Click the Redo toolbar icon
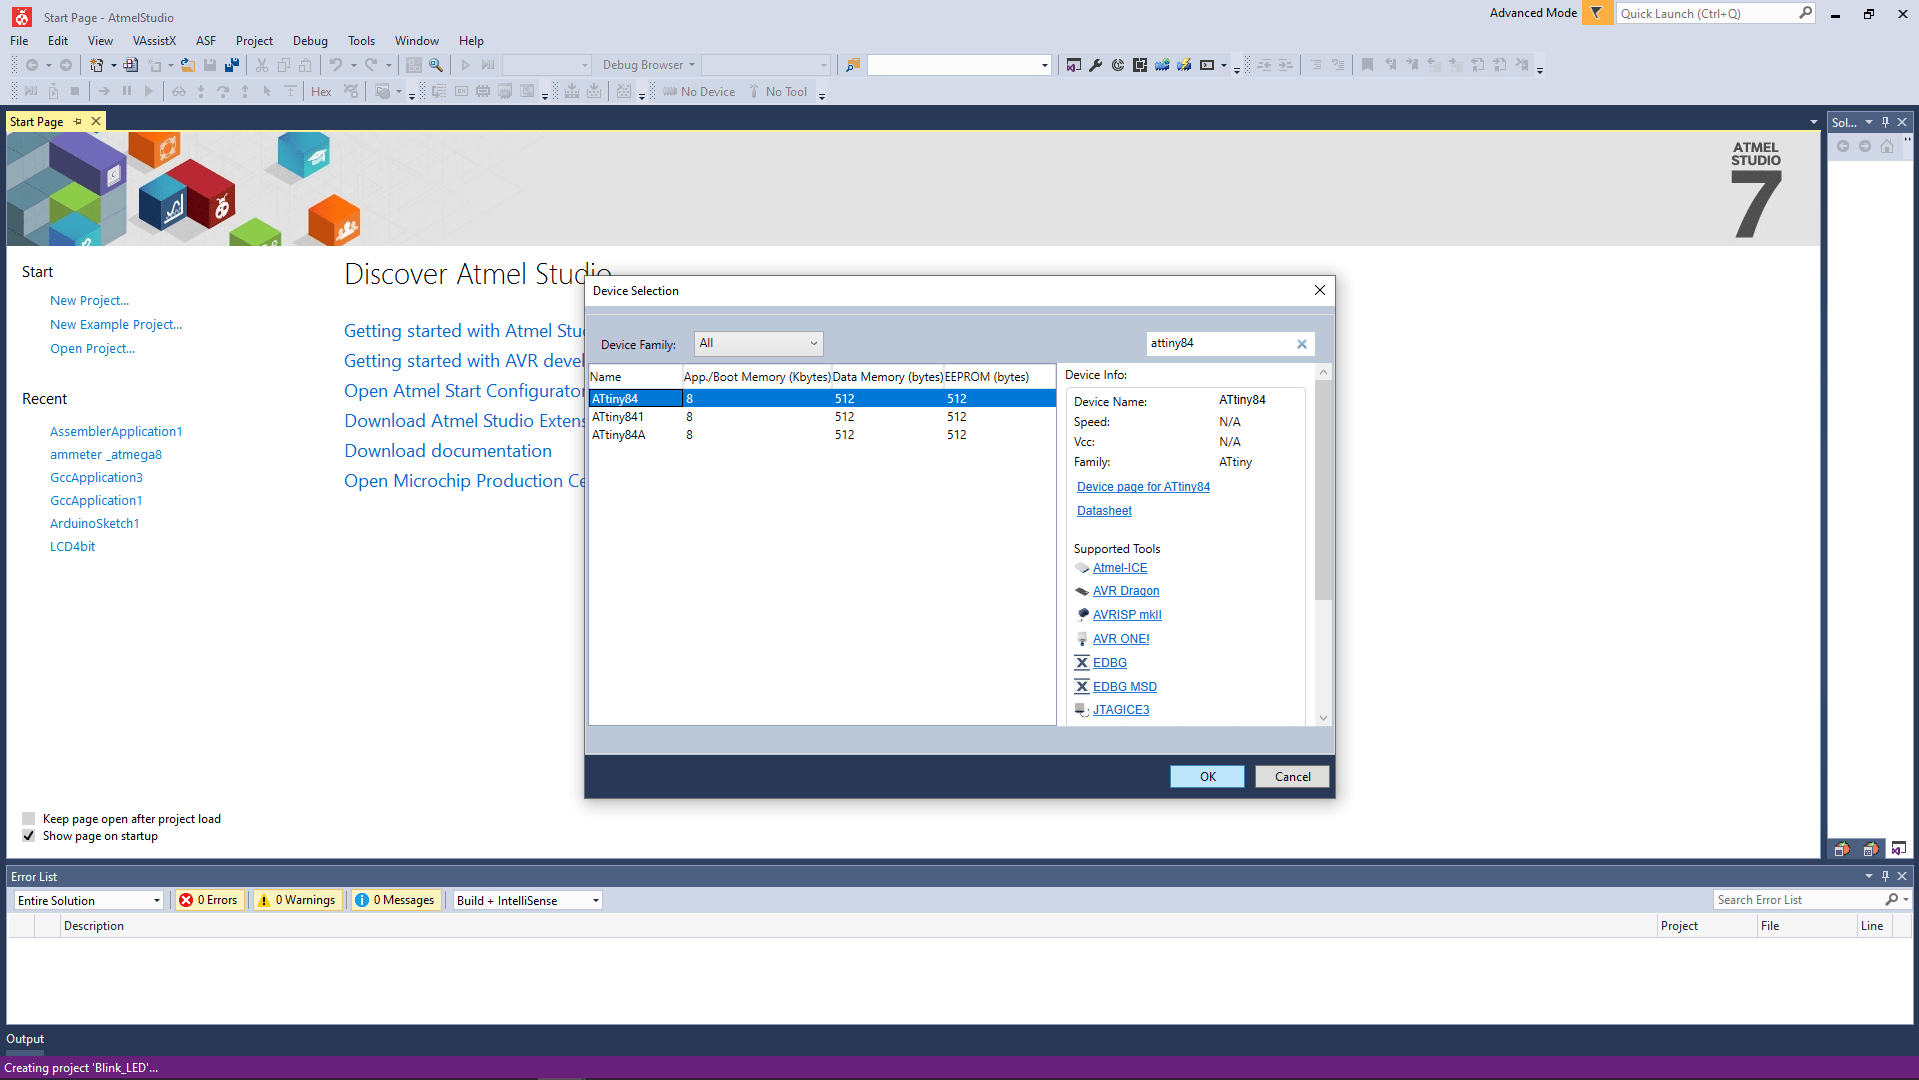 coord(371,65)
